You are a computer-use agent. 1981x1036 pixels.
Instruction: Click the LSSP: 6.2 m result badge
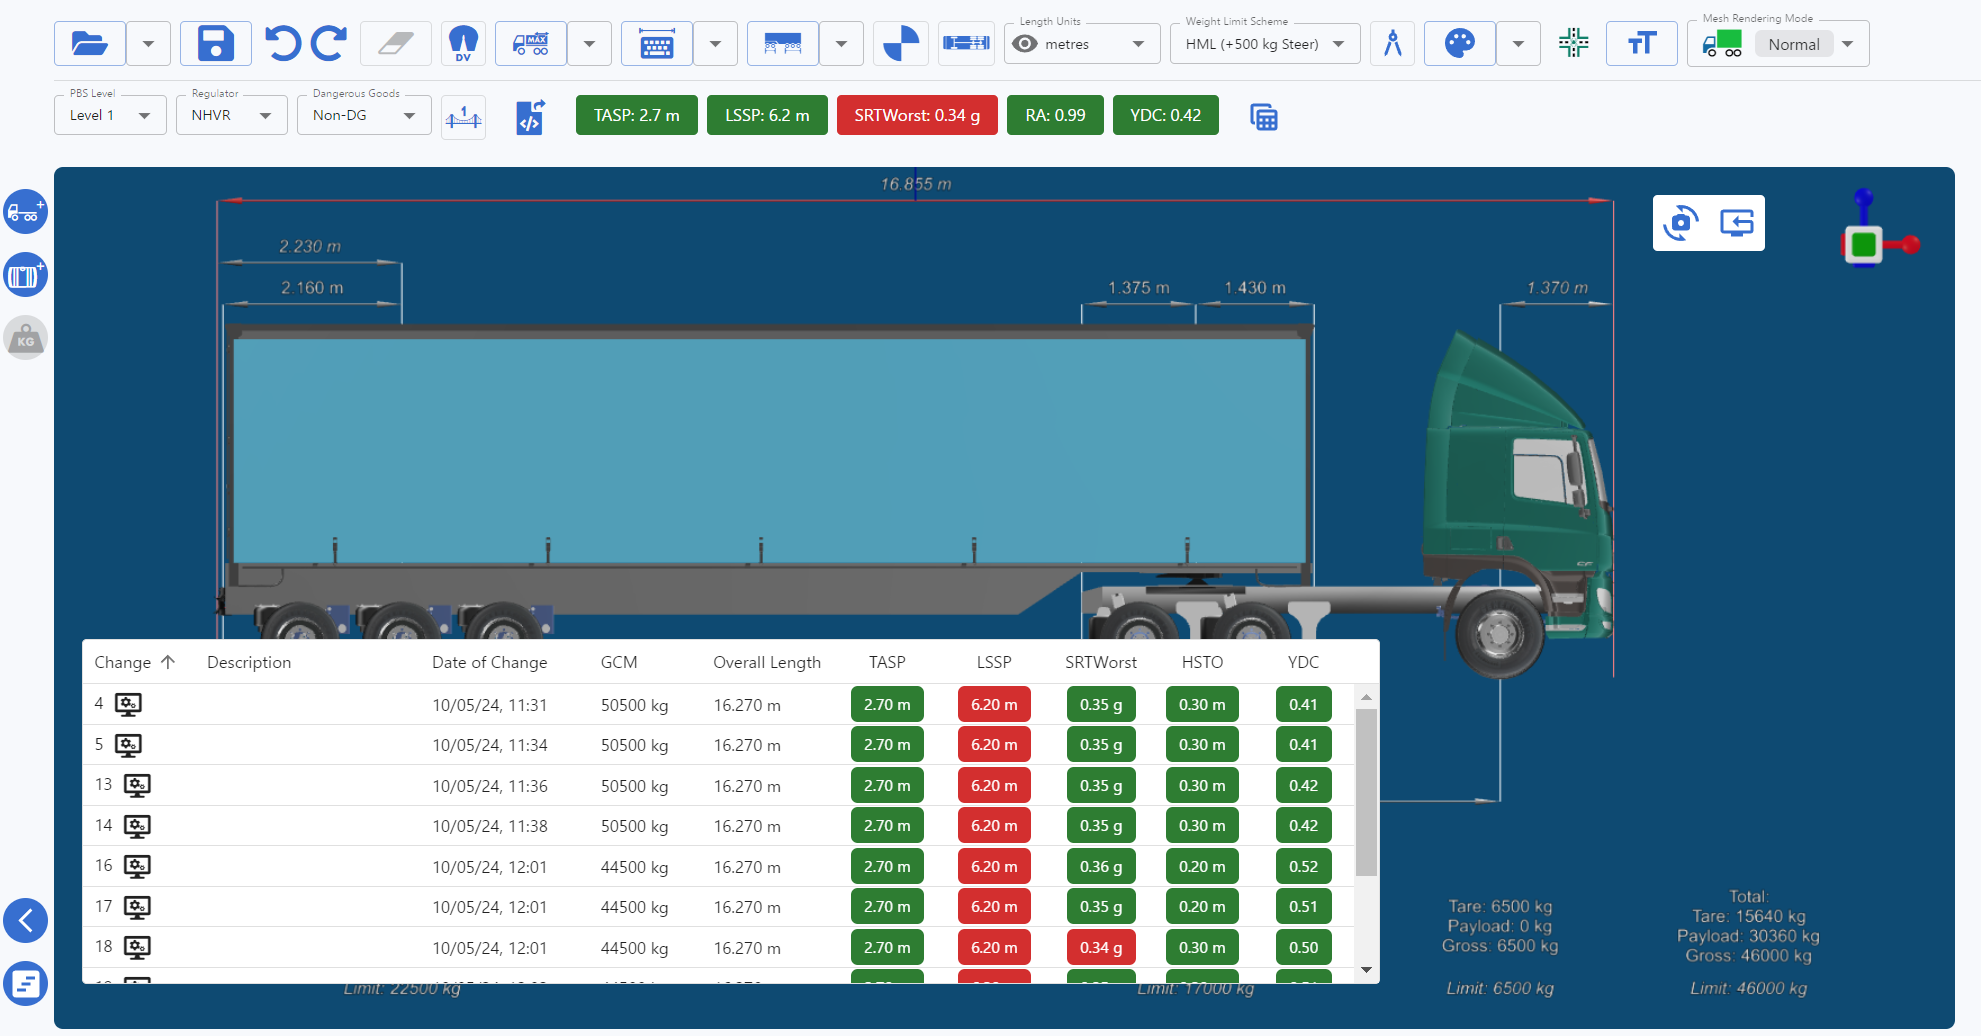pyautogui.click(x=767, y=115)
